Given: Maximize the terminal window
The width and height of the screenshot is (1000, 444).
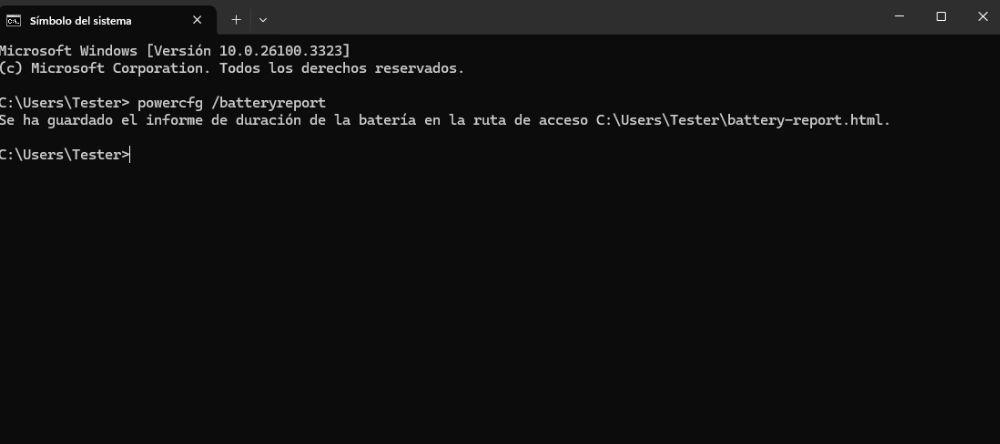Looking at the screenshot, I should (x=941, y=17).
